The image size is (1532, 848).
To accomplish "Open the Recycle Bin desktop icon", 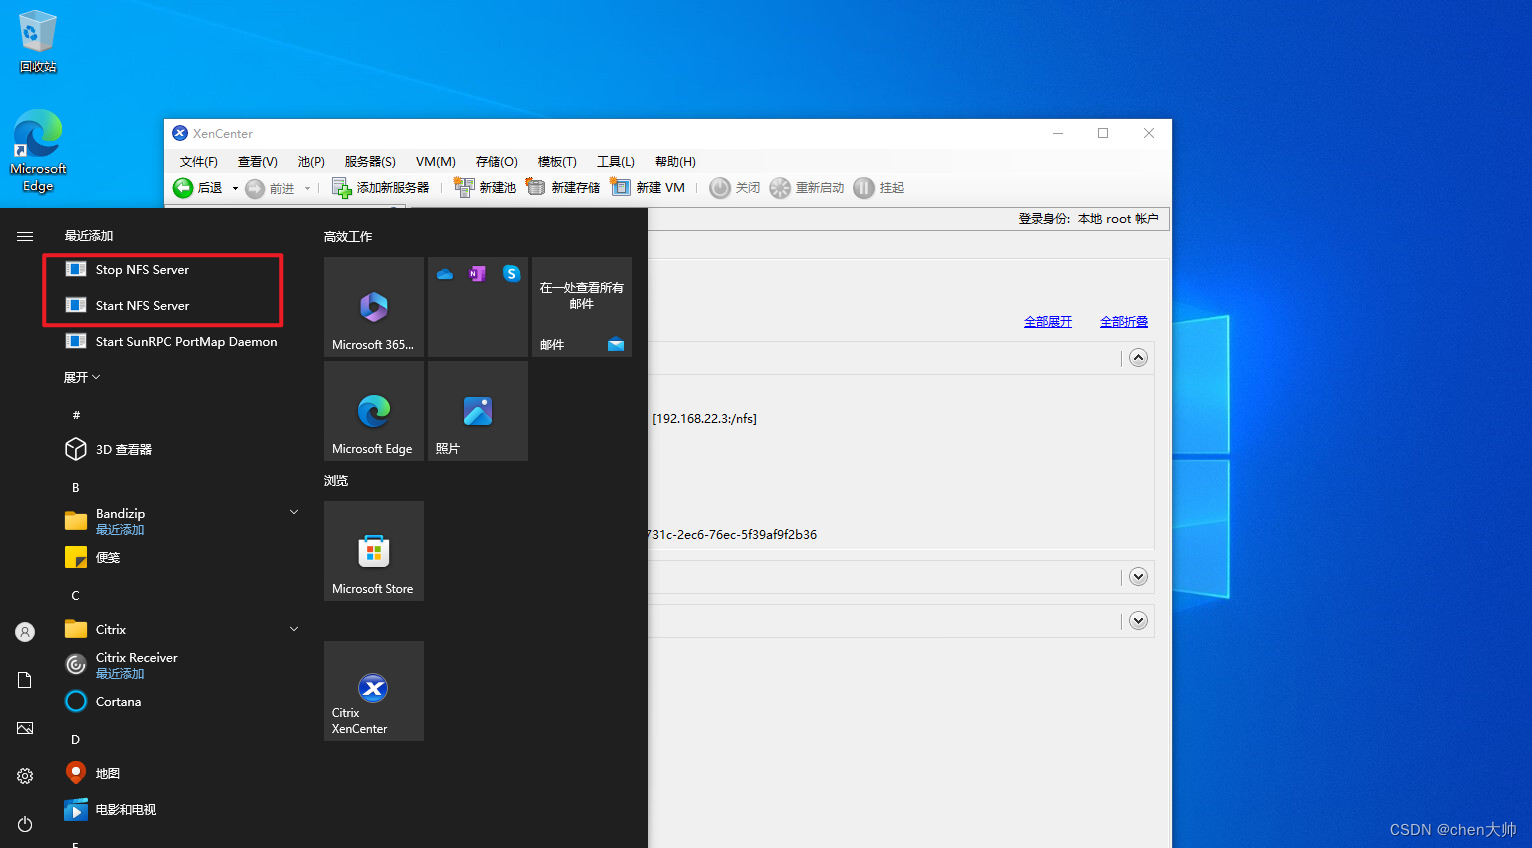I will pyautogui.click(x=38, y=40).
